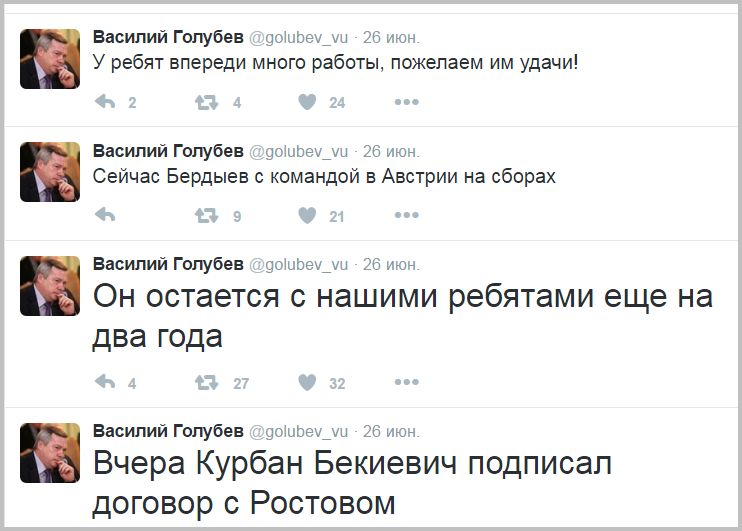742x531 pixels.
Task: Expand more actions on the Austria tweet
Action: [x=406, y=215]
